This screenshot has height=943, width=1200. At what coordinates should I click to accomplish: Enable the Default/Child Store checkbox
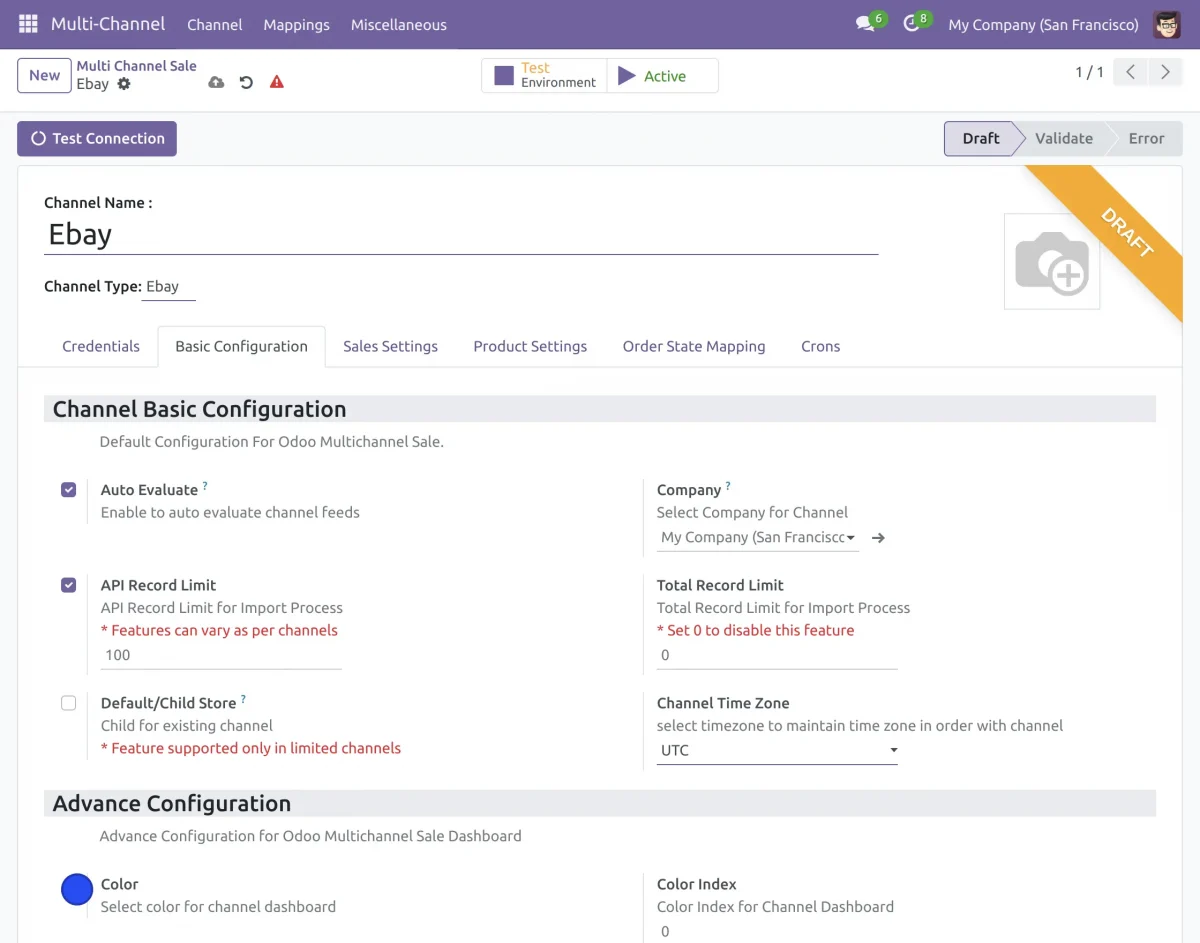point(69,703)
